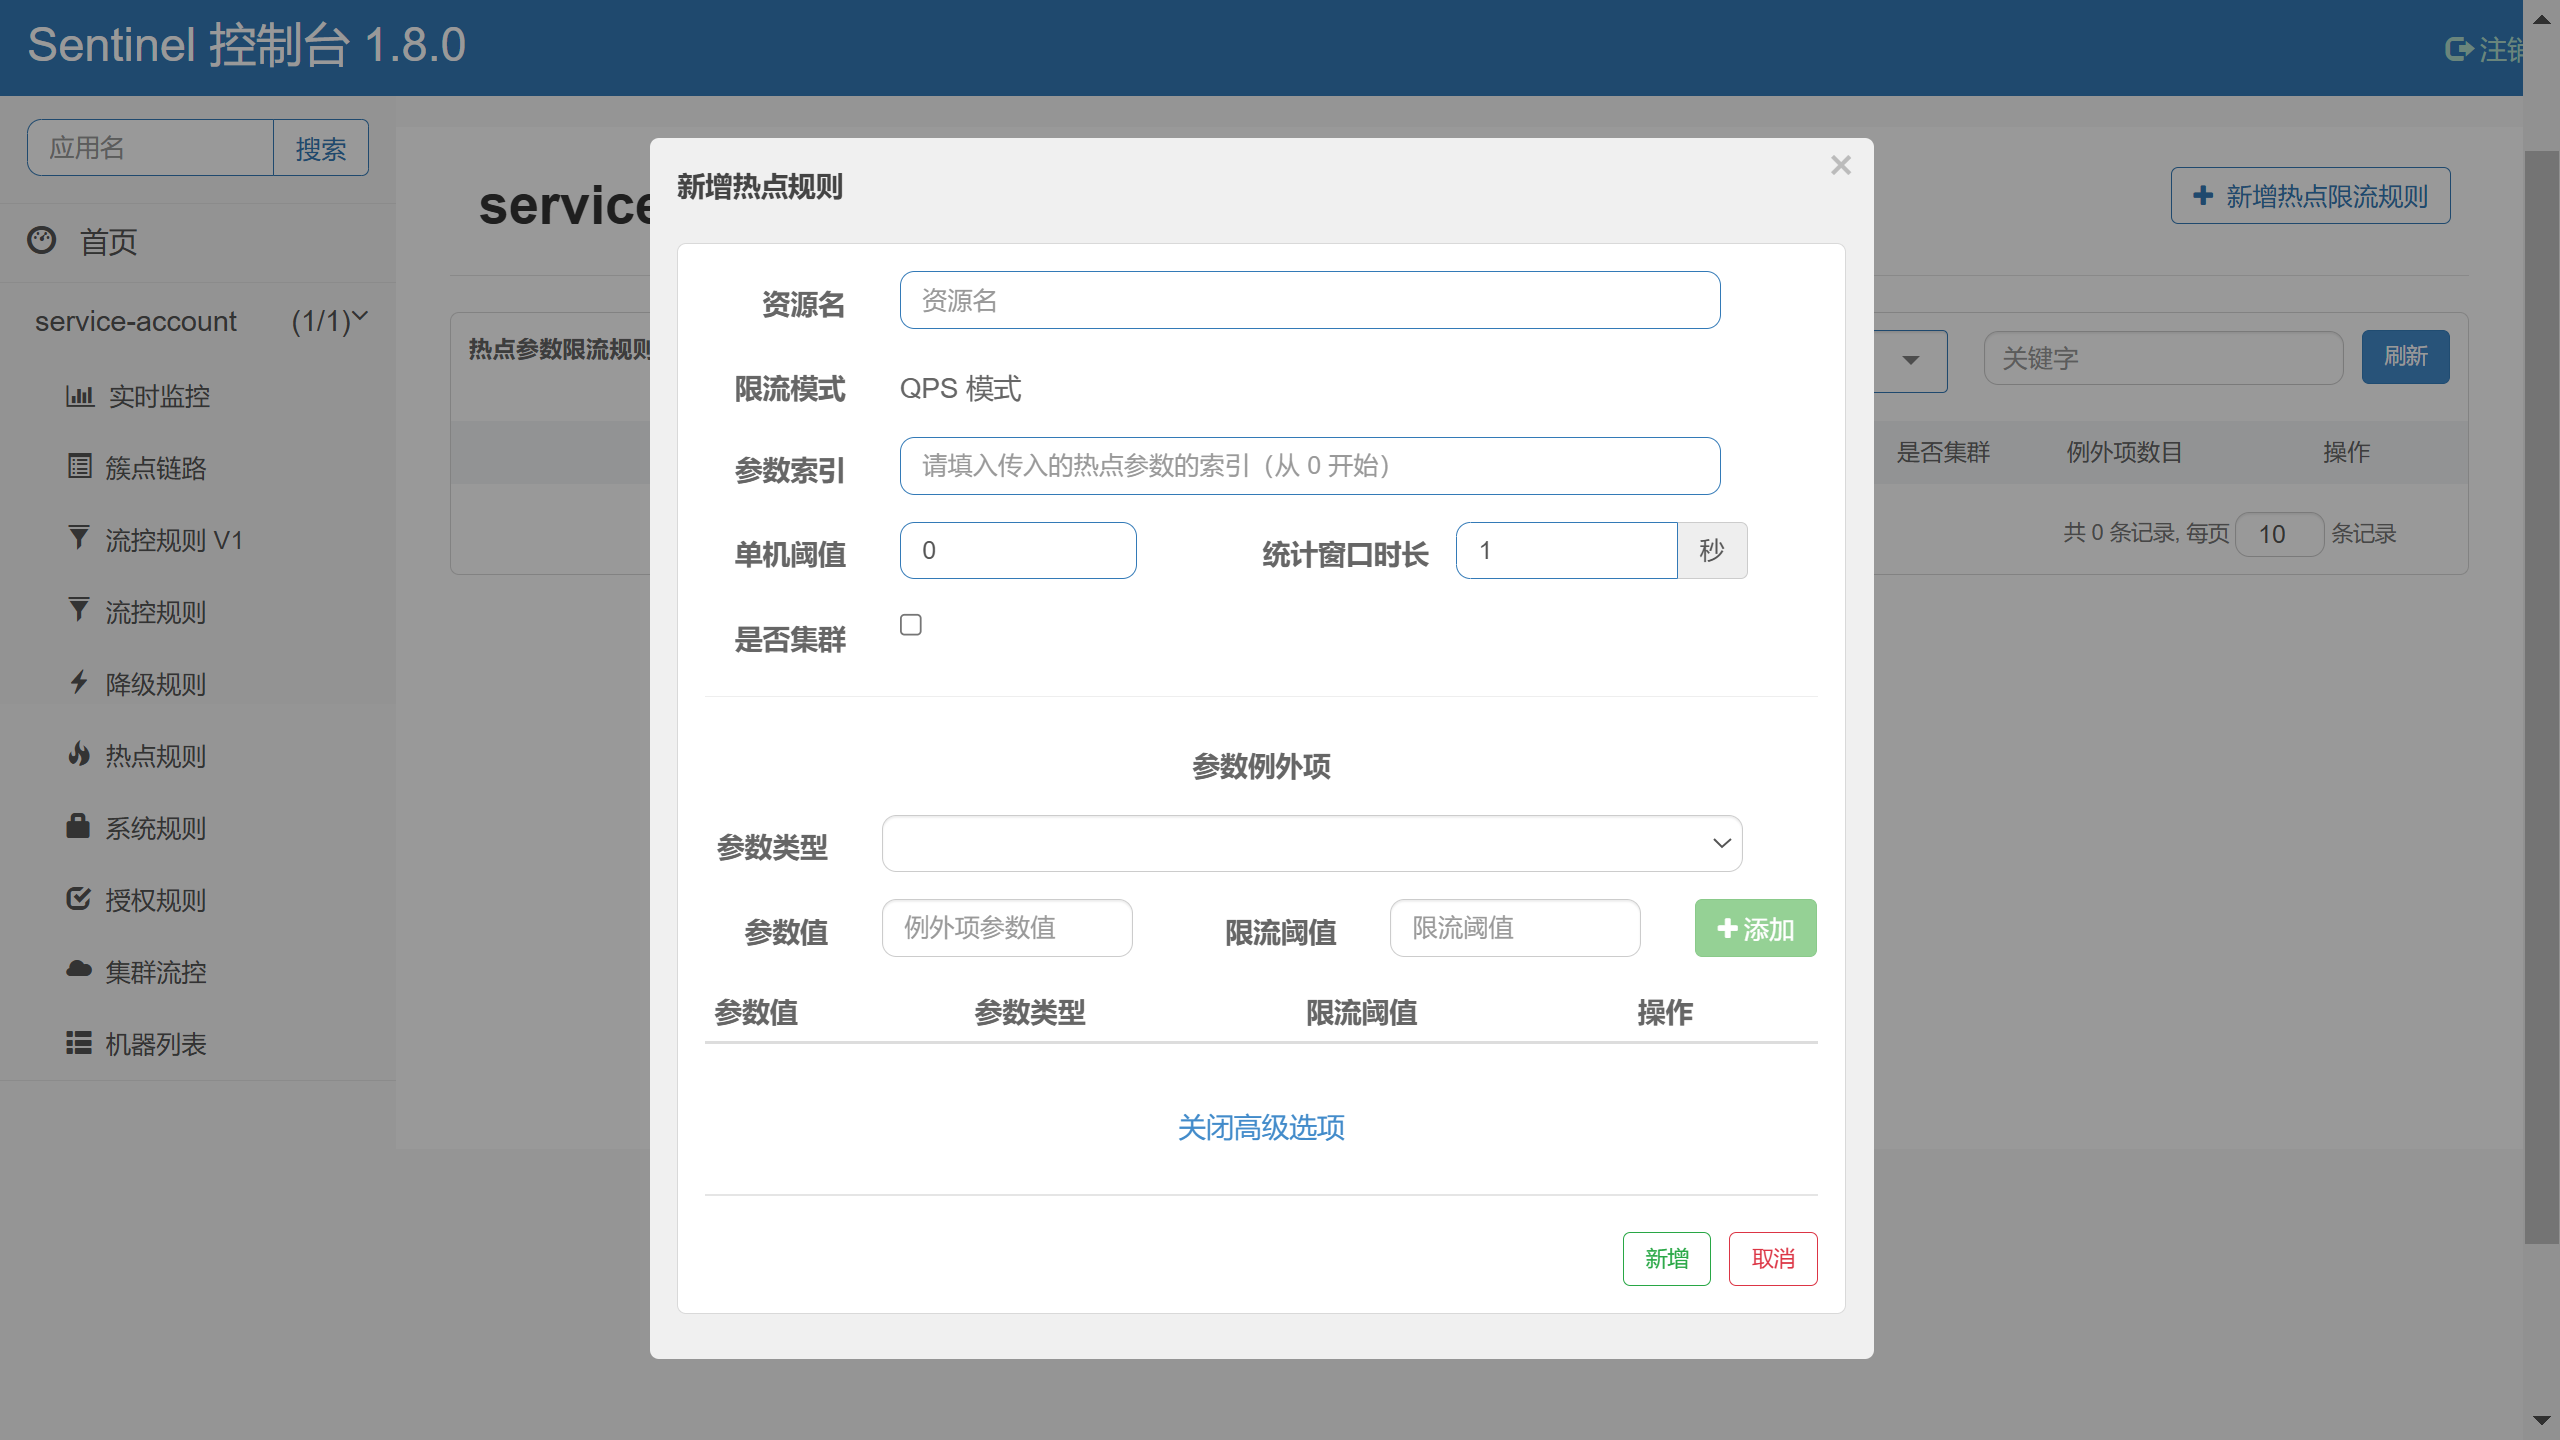
Task: Click the logout icon in header
Action: click(x=2458, y=48)
